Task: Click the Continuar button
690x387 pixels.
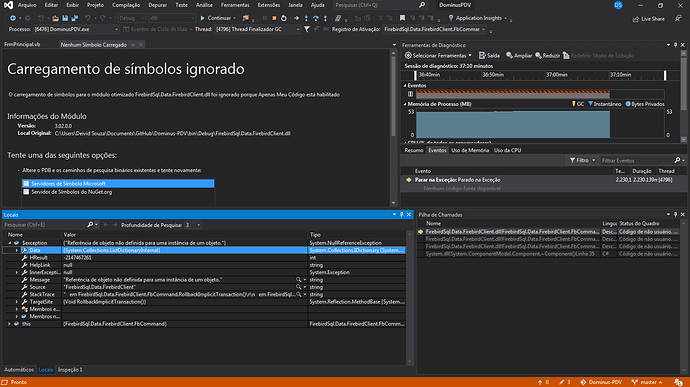Action: click(217, 18)
